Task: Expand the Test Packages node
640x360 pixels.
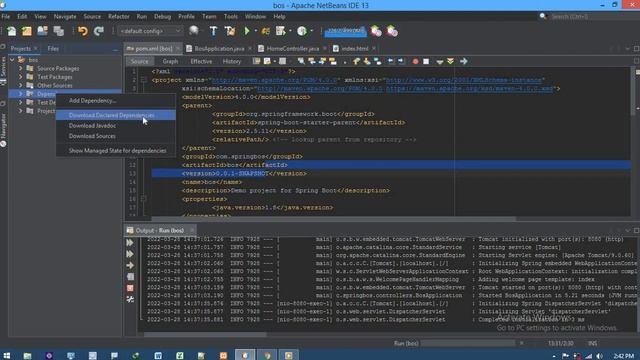Action: [x=20, y=77]
